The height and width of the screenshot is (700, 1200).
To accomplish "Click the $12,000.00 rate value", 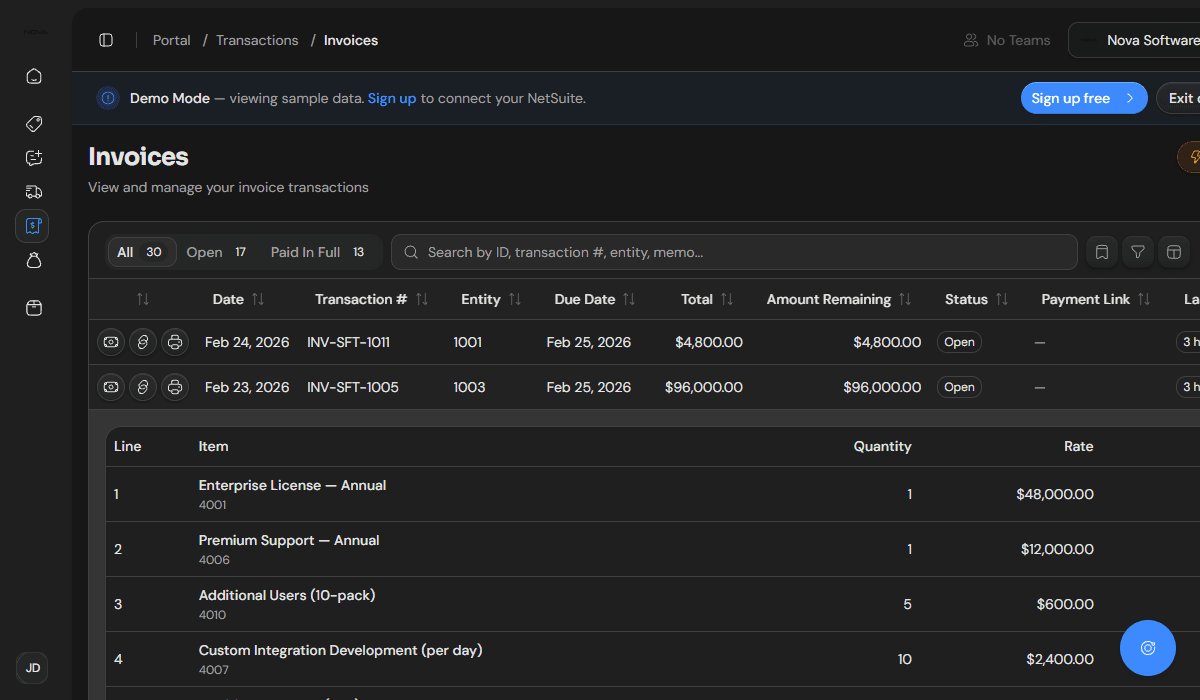I will [x=1057, y=549].
